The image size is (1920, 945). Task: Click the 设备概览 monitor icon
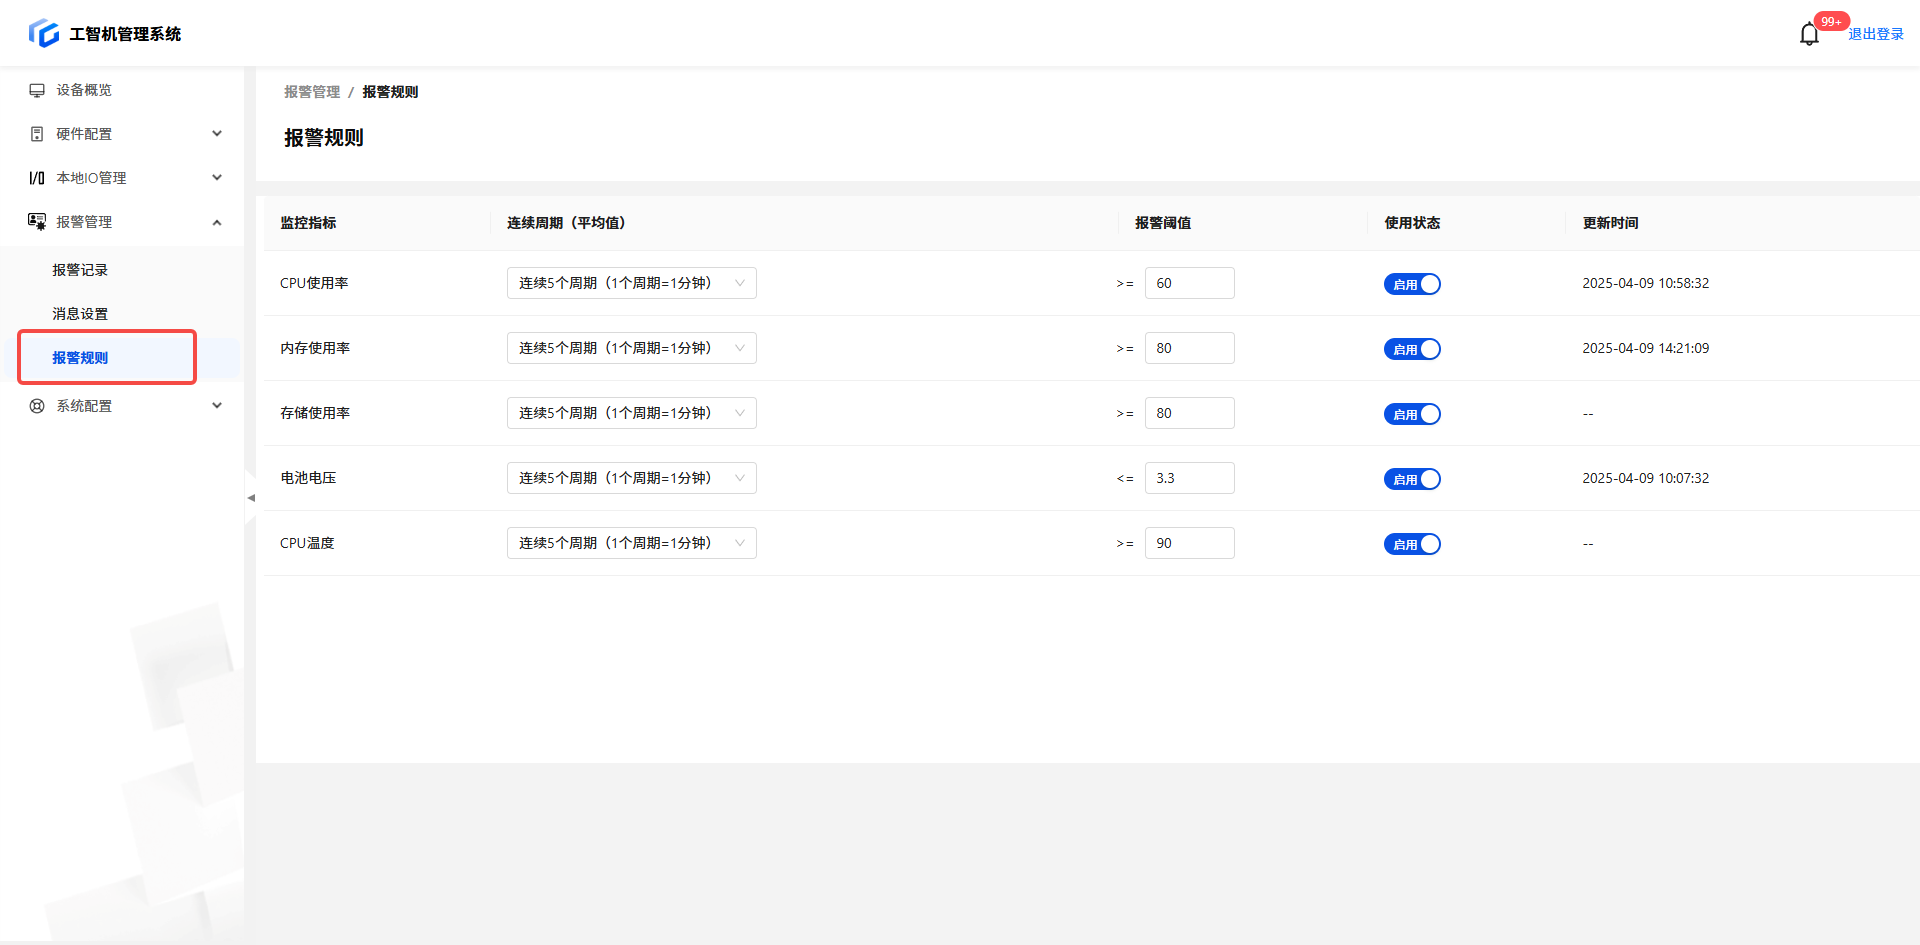tap(37, 90)
